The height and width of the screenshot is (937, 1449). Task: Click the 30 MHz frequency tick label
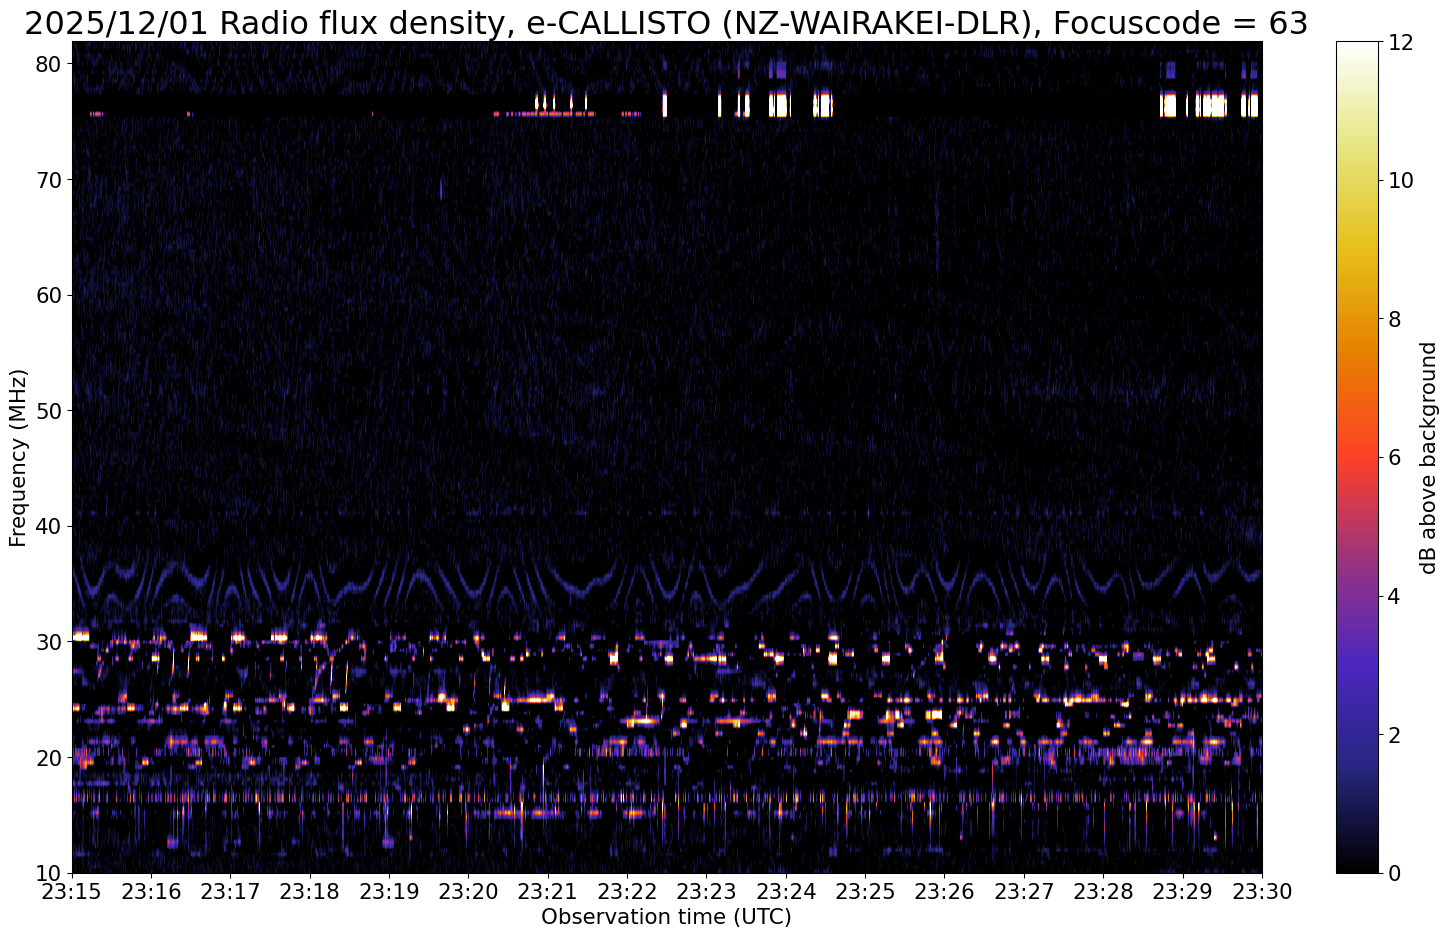pos(50,642)
